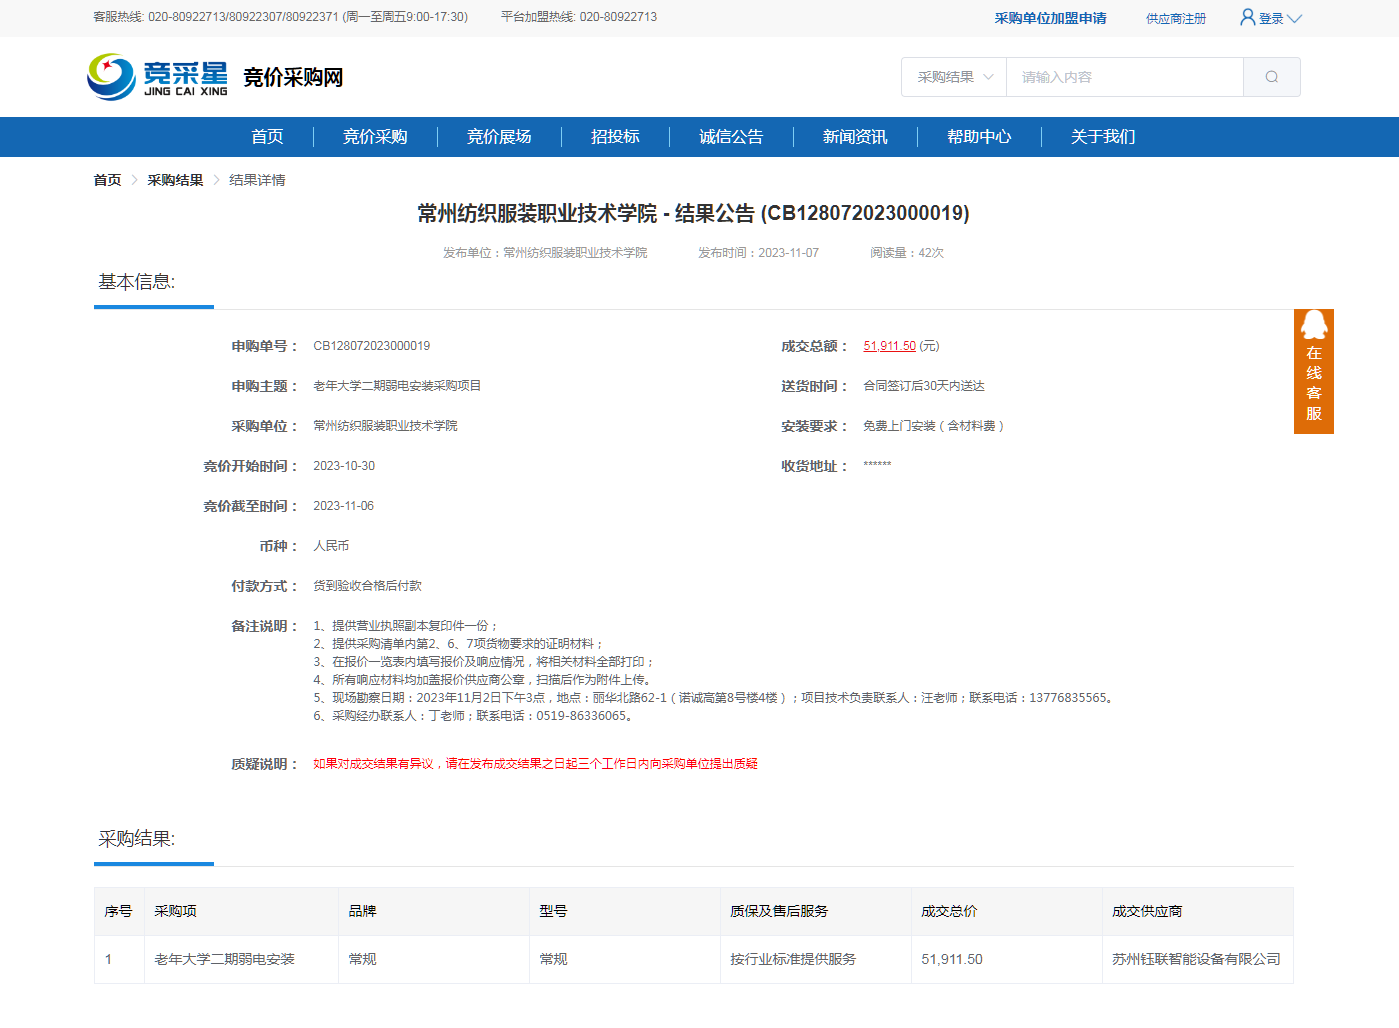Go back to 采购结果 via breadcrumb
Image resolution: width=1399 pixels, height=1028 pixels.
point(175,180)
